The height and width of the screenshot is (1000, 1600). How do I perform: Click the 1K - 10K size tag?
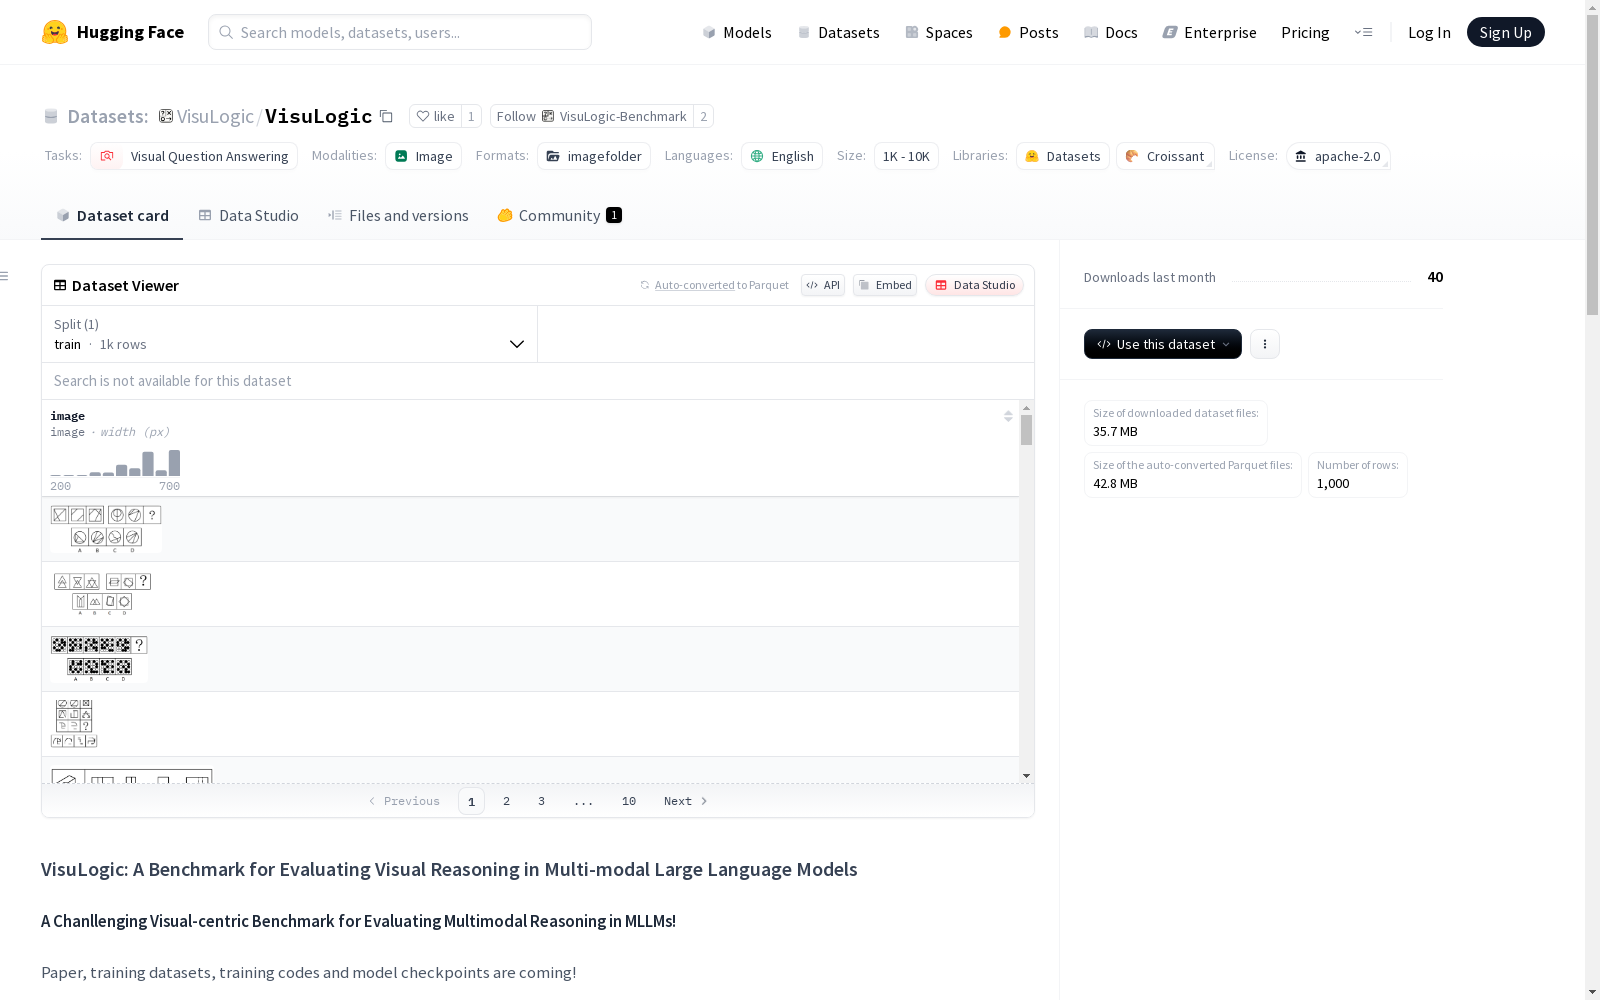click(x=906, y=156)
